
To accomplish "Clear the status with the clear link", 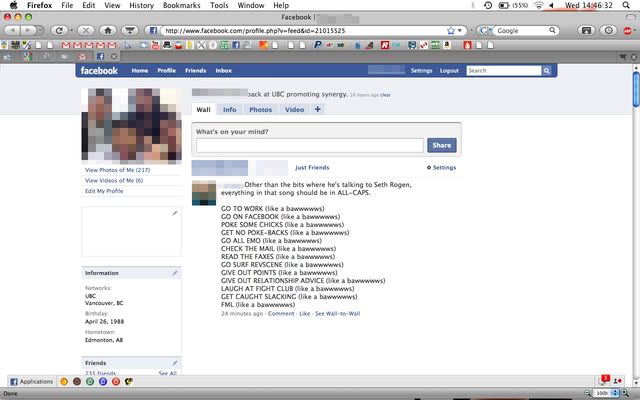I will click(385, 95).
